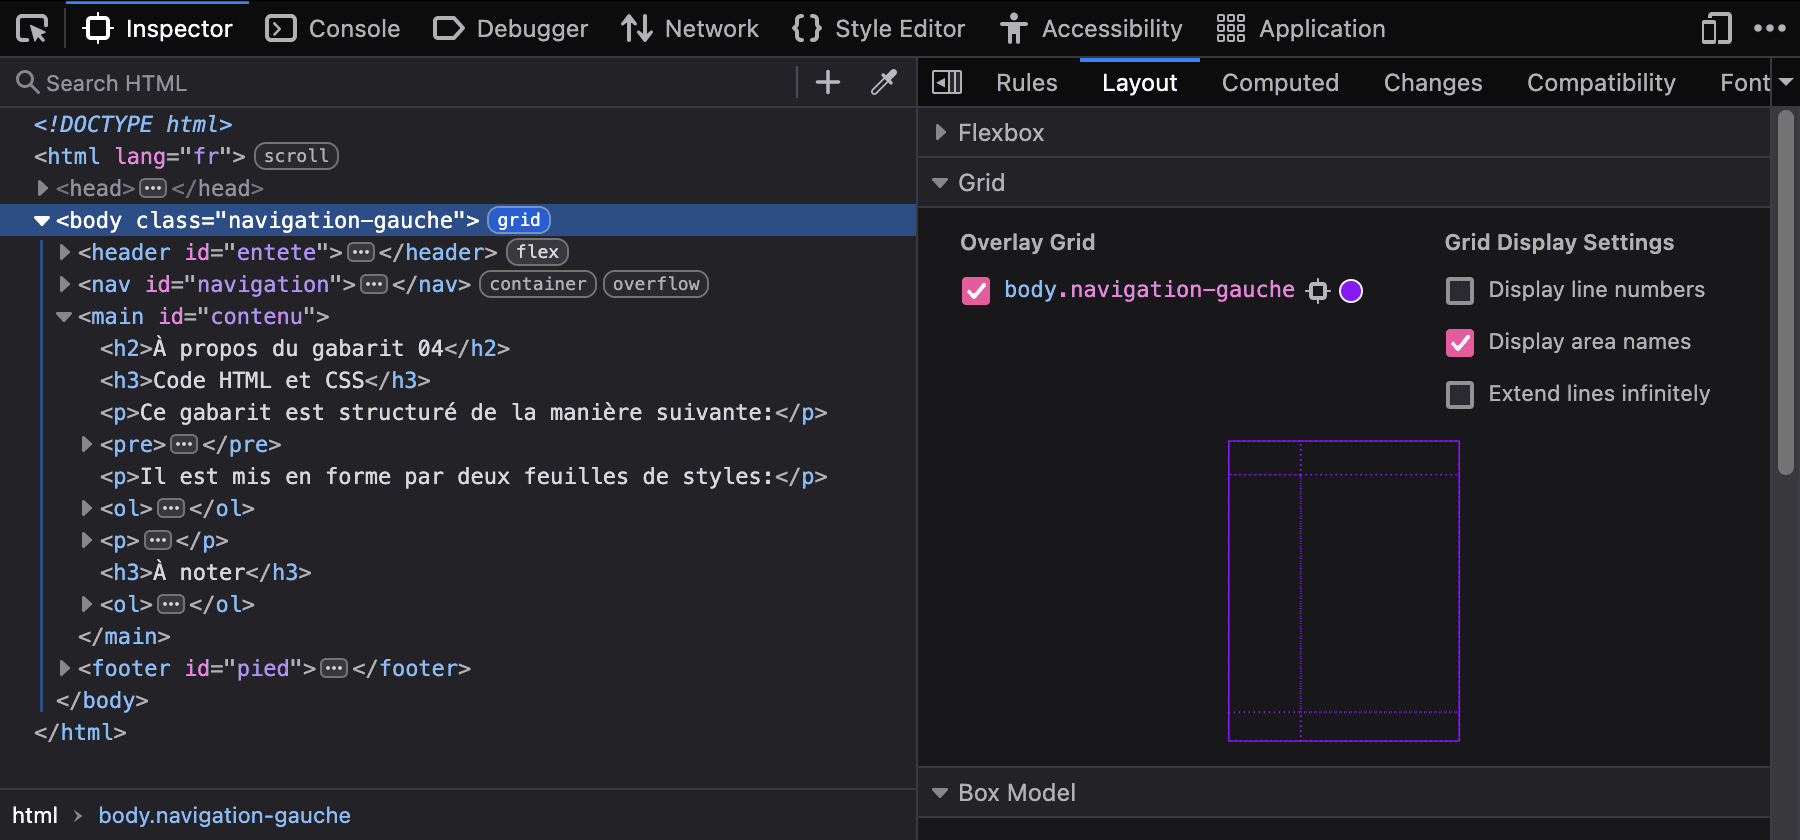Open the DevTools more options menu
Screen dimensions: 1800x840
click(x=1770, y=29)
